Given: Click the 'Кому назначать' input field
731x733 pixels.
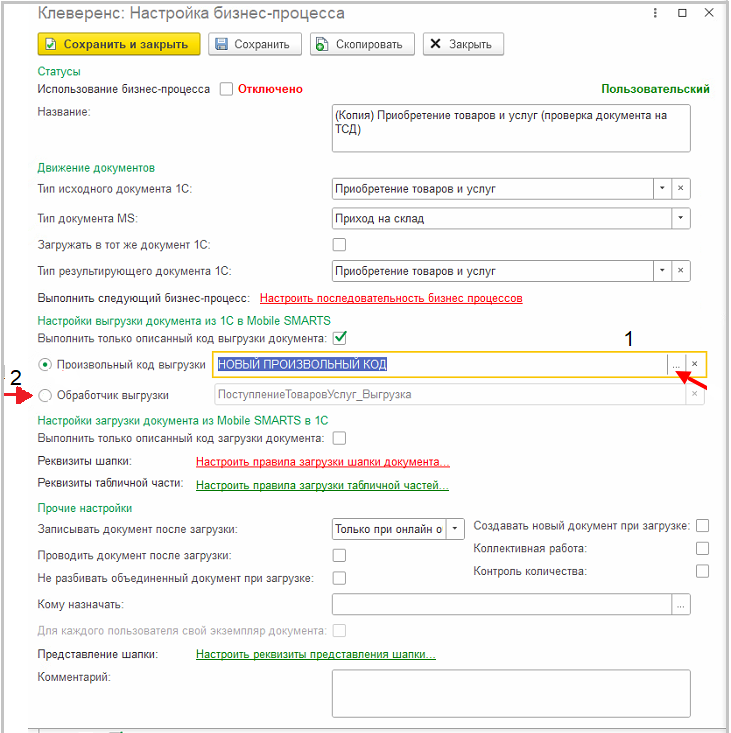Looking at the screenshot, I should point(502,604).
